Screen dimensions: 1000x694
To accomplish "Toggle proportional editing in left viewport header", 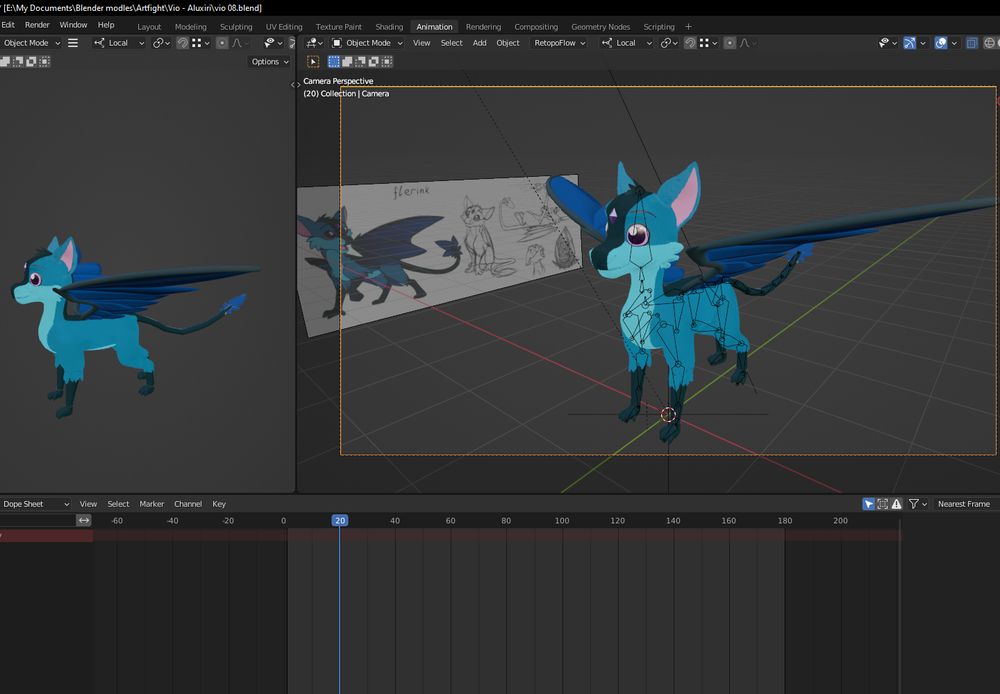I will coord(222,43).
